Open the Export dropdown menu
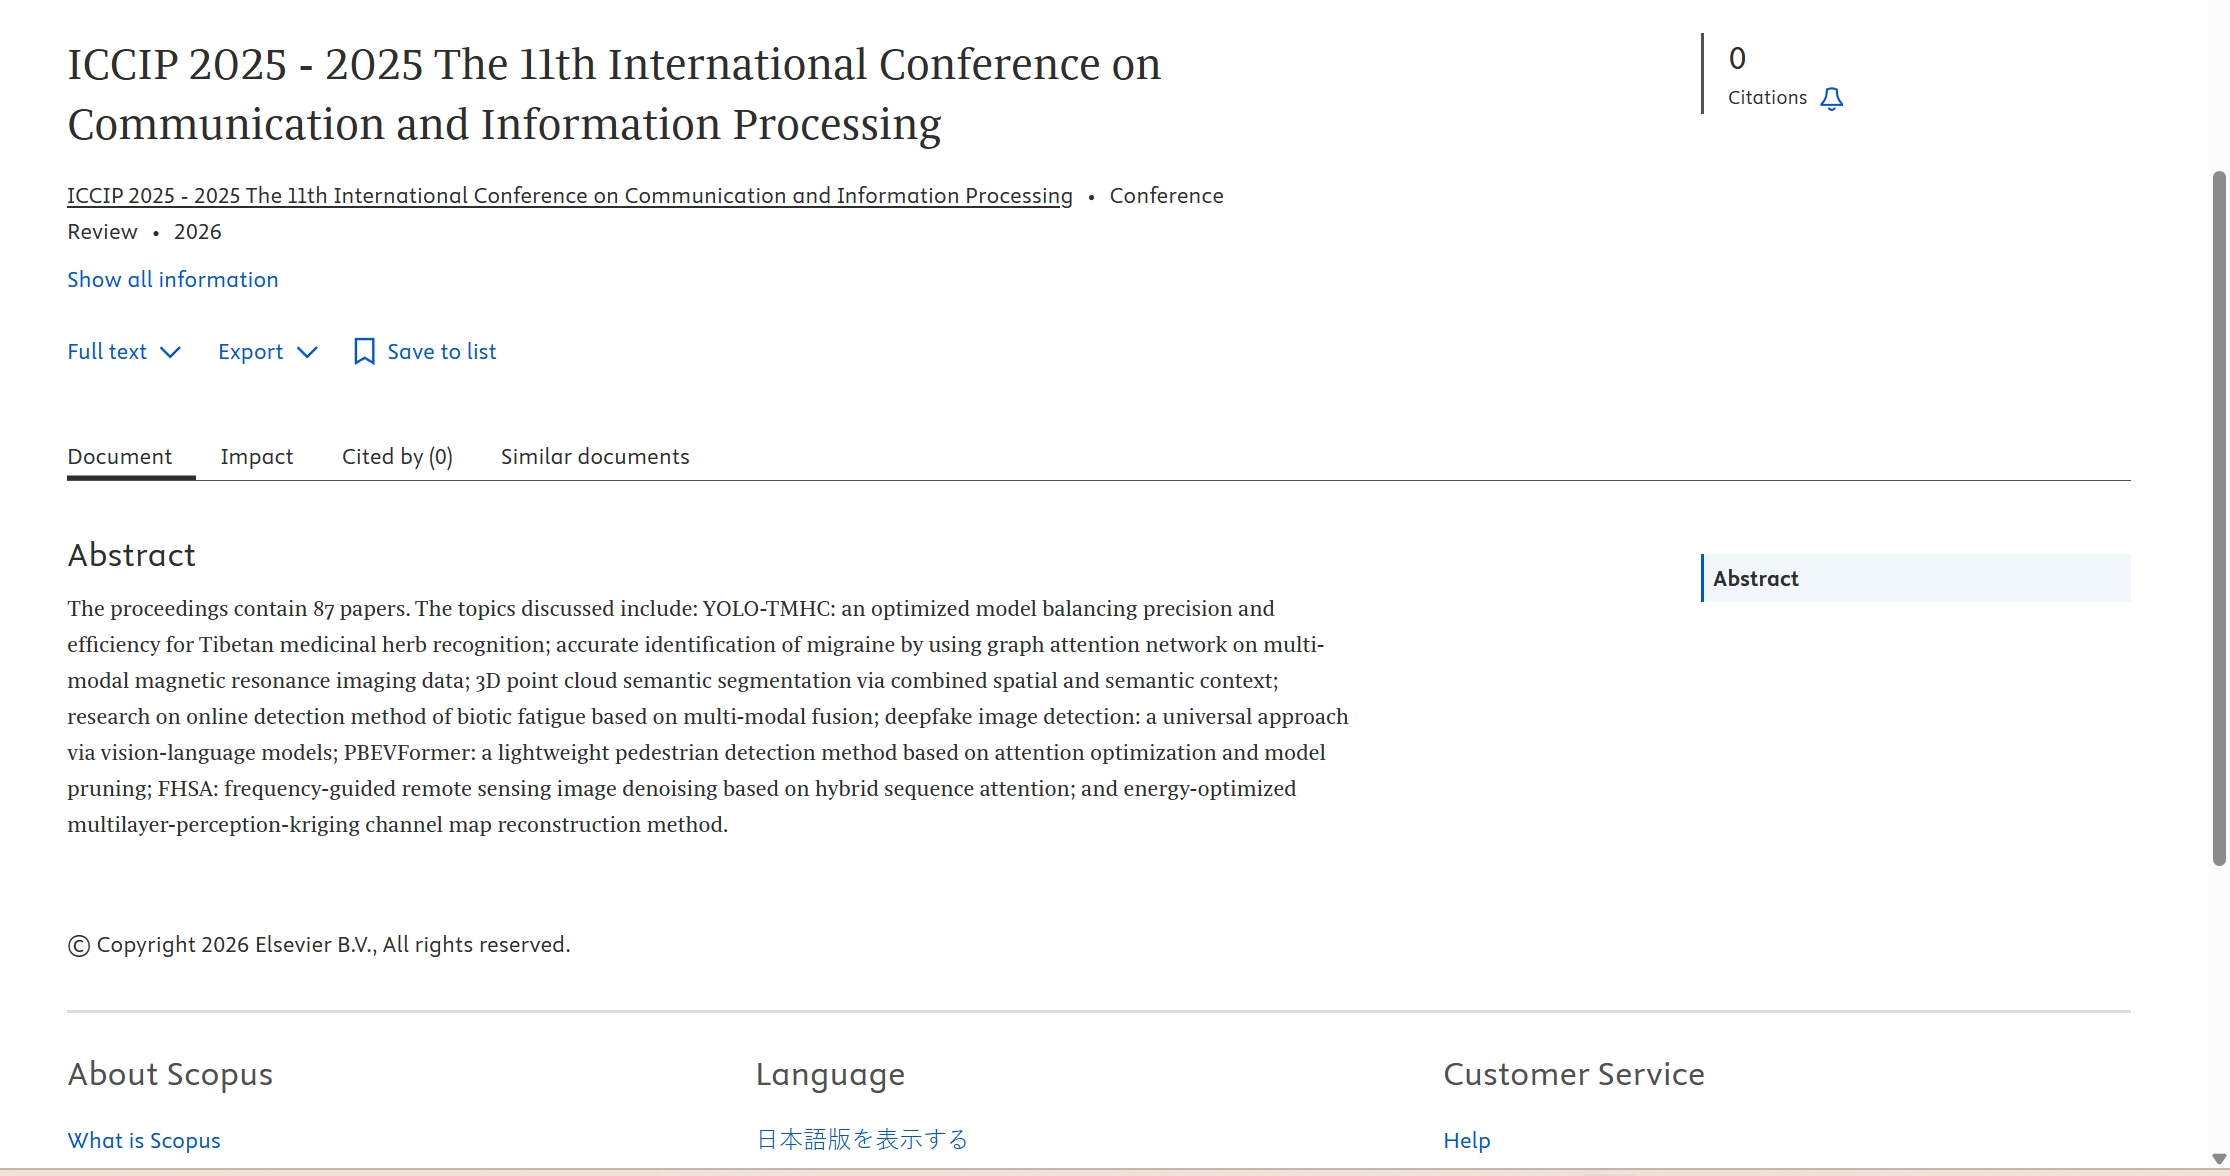 (251, 352)
